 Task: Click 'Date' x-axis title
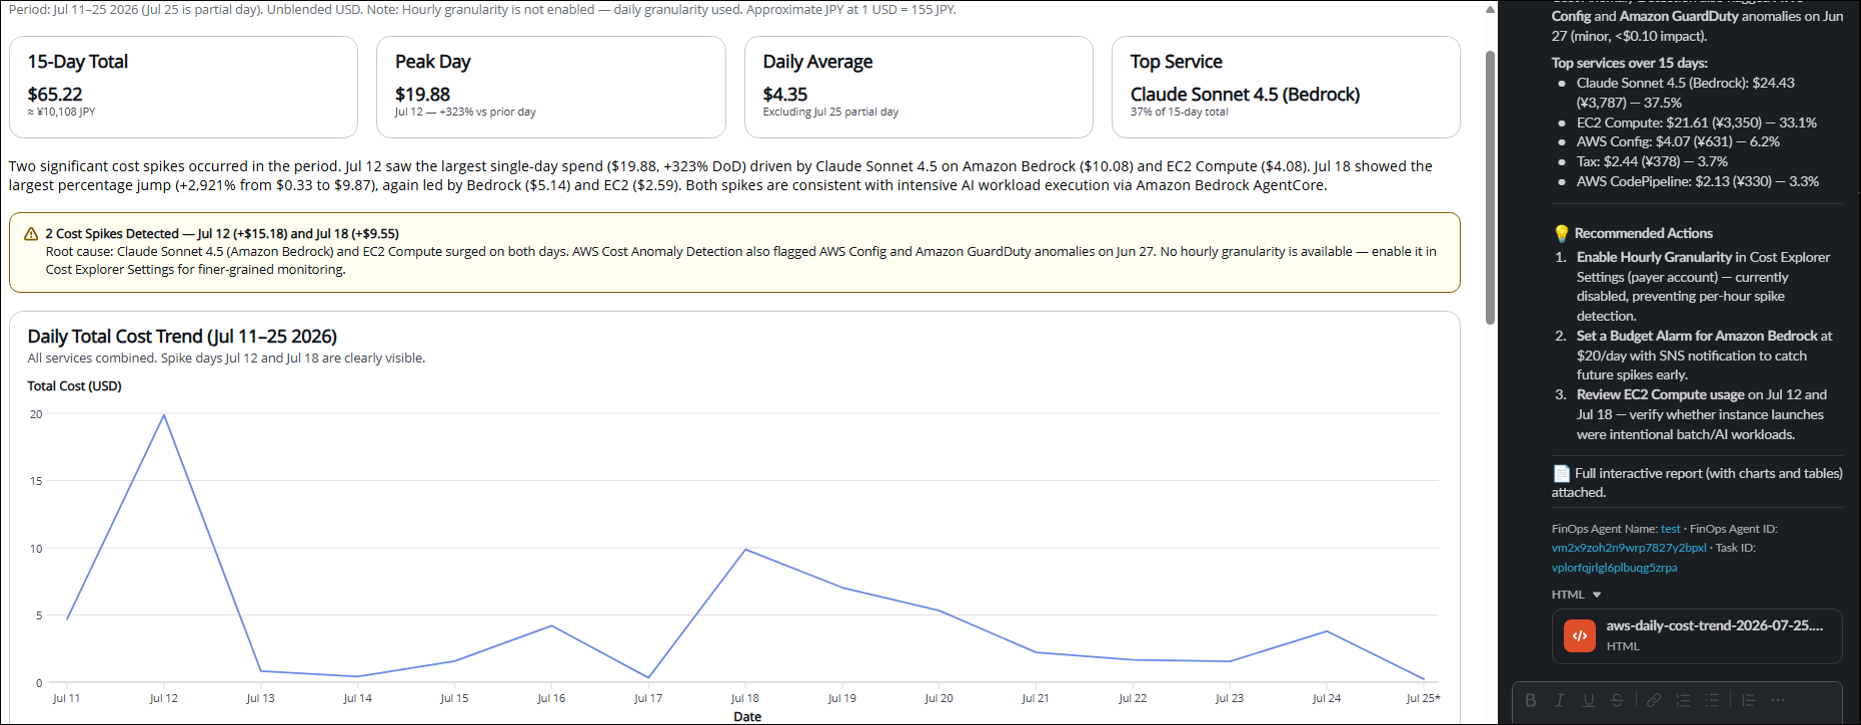pos(747,716)
